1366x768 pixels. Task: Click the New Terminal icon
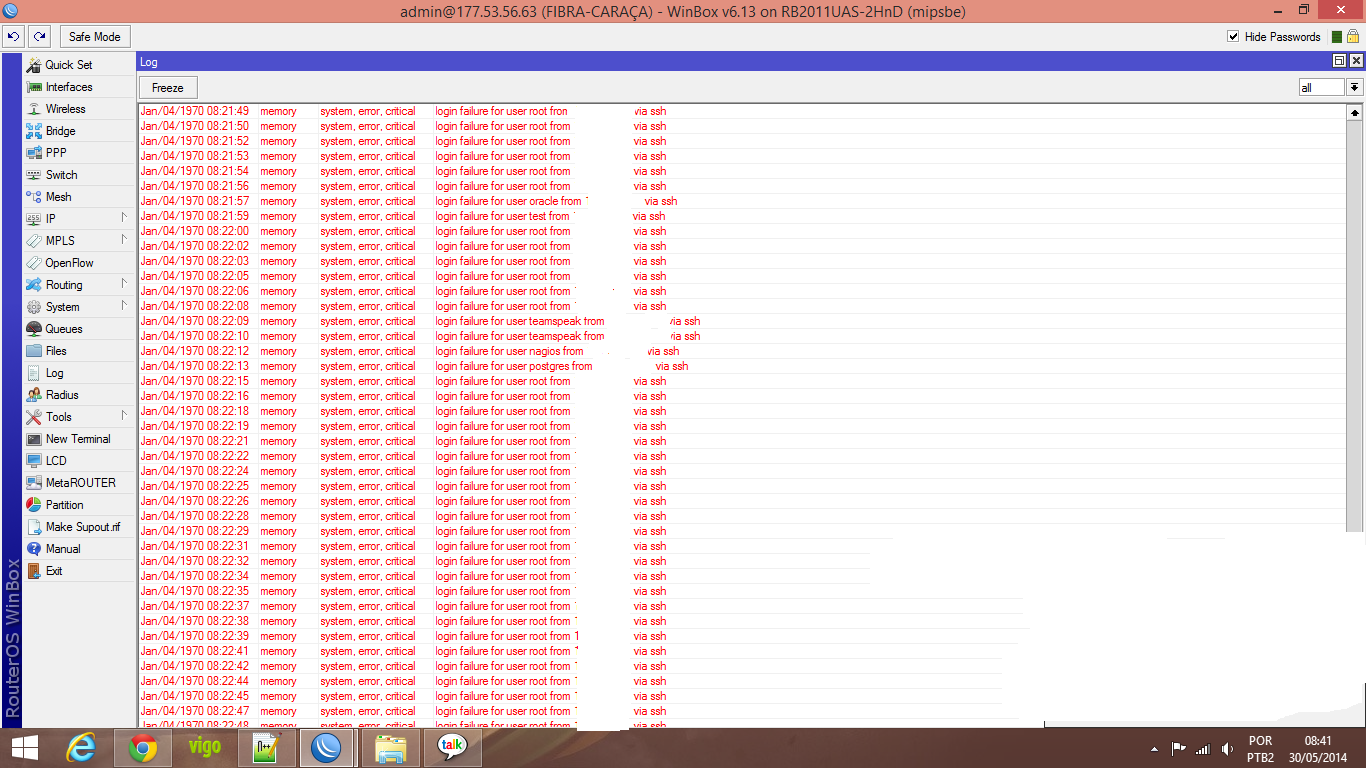pyautogui.click(x=34, y=439)
